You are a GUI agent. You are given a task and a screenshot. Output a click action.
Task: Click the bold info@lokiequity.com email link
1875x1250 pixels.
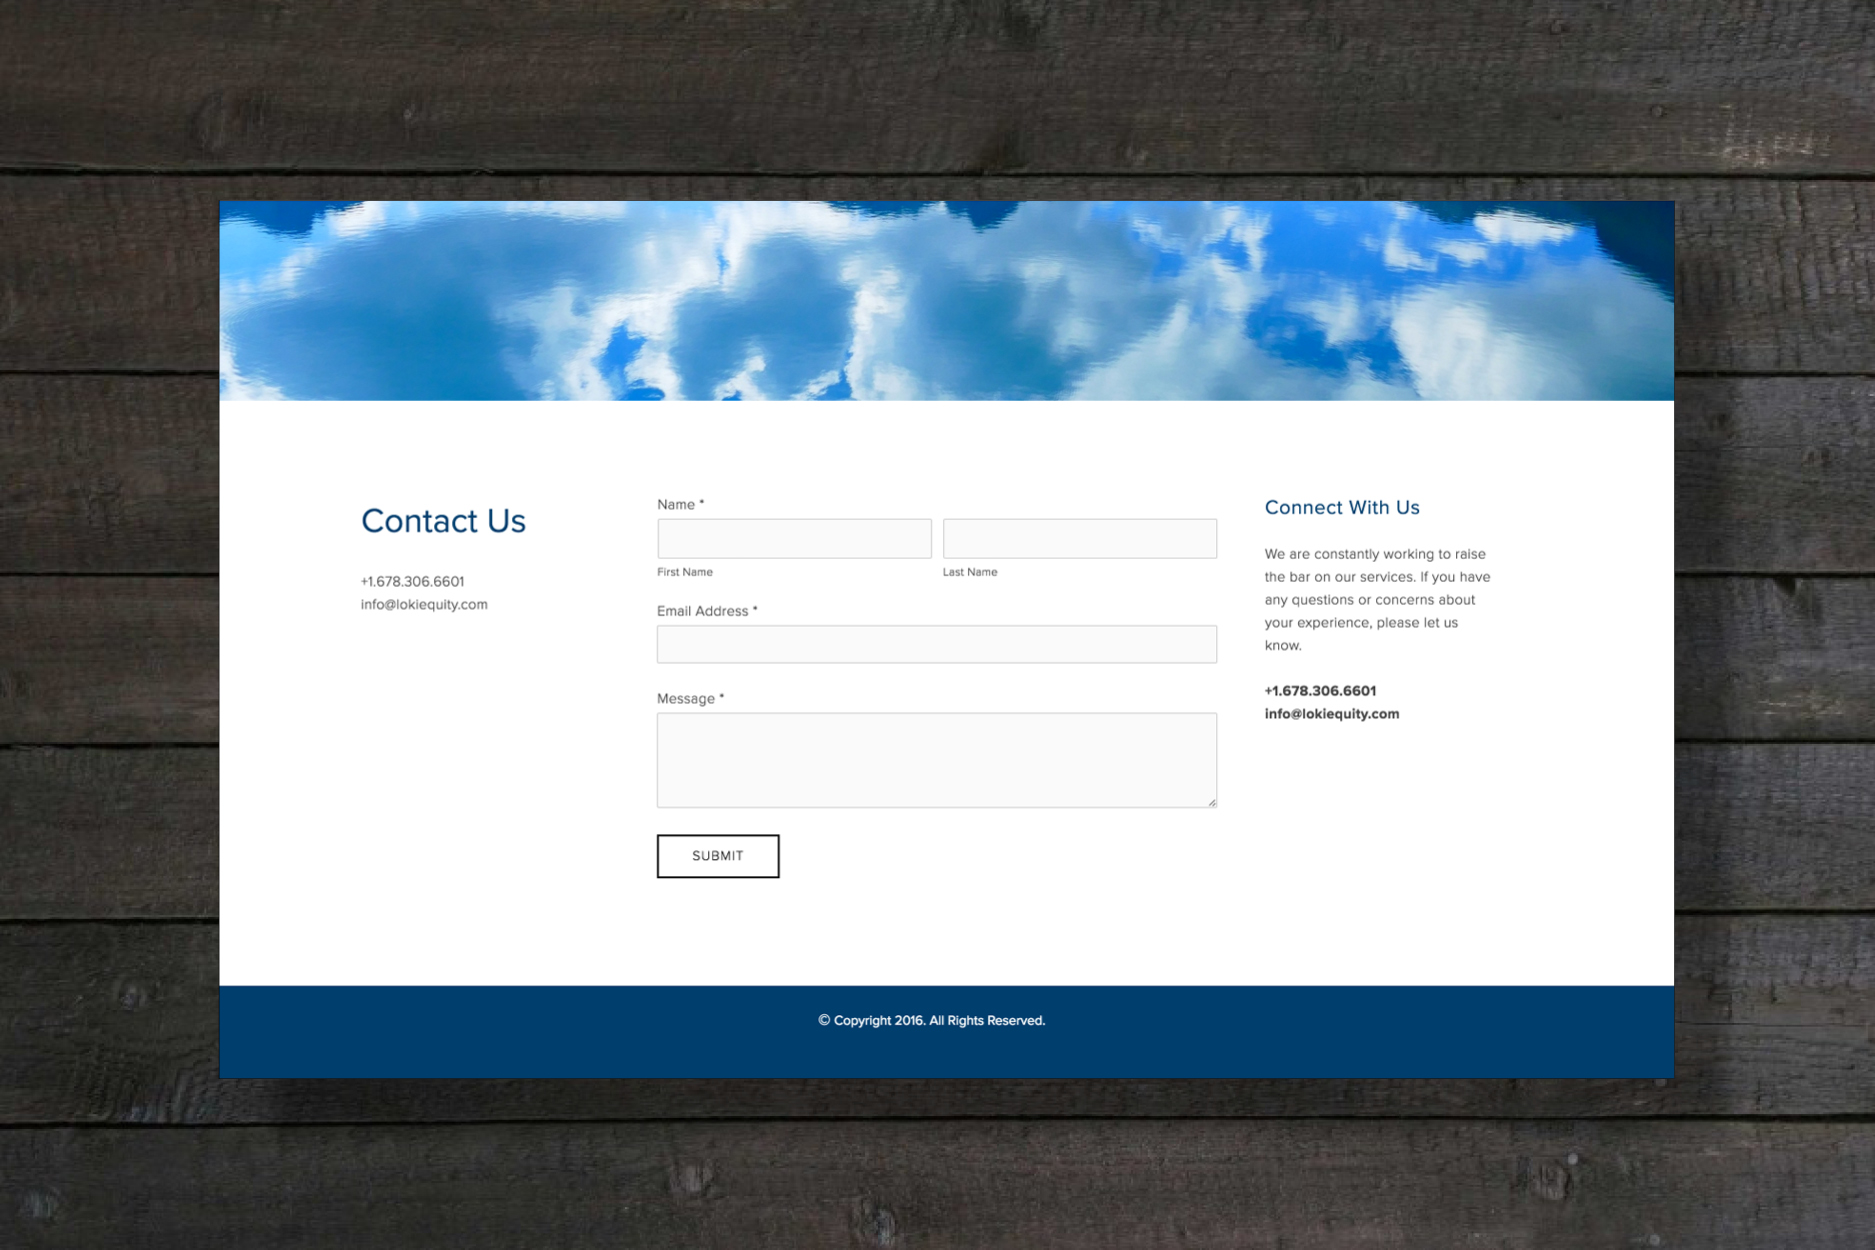[x=1331, y=713]
